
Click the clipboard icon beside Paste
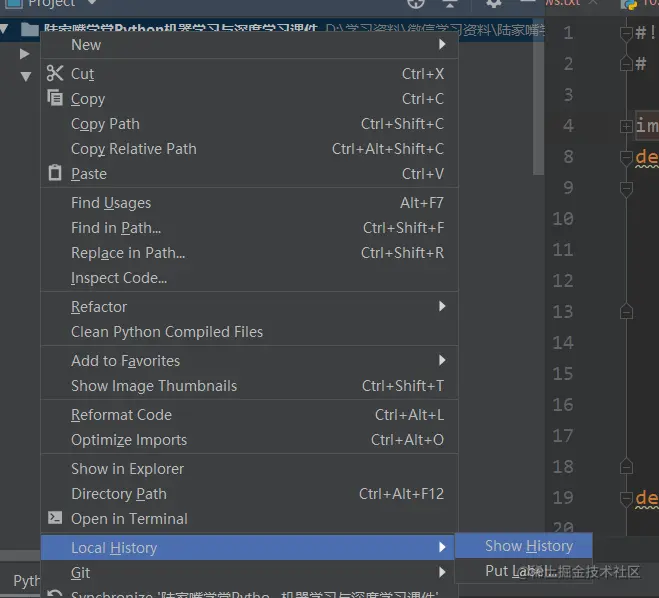point(55,173)
